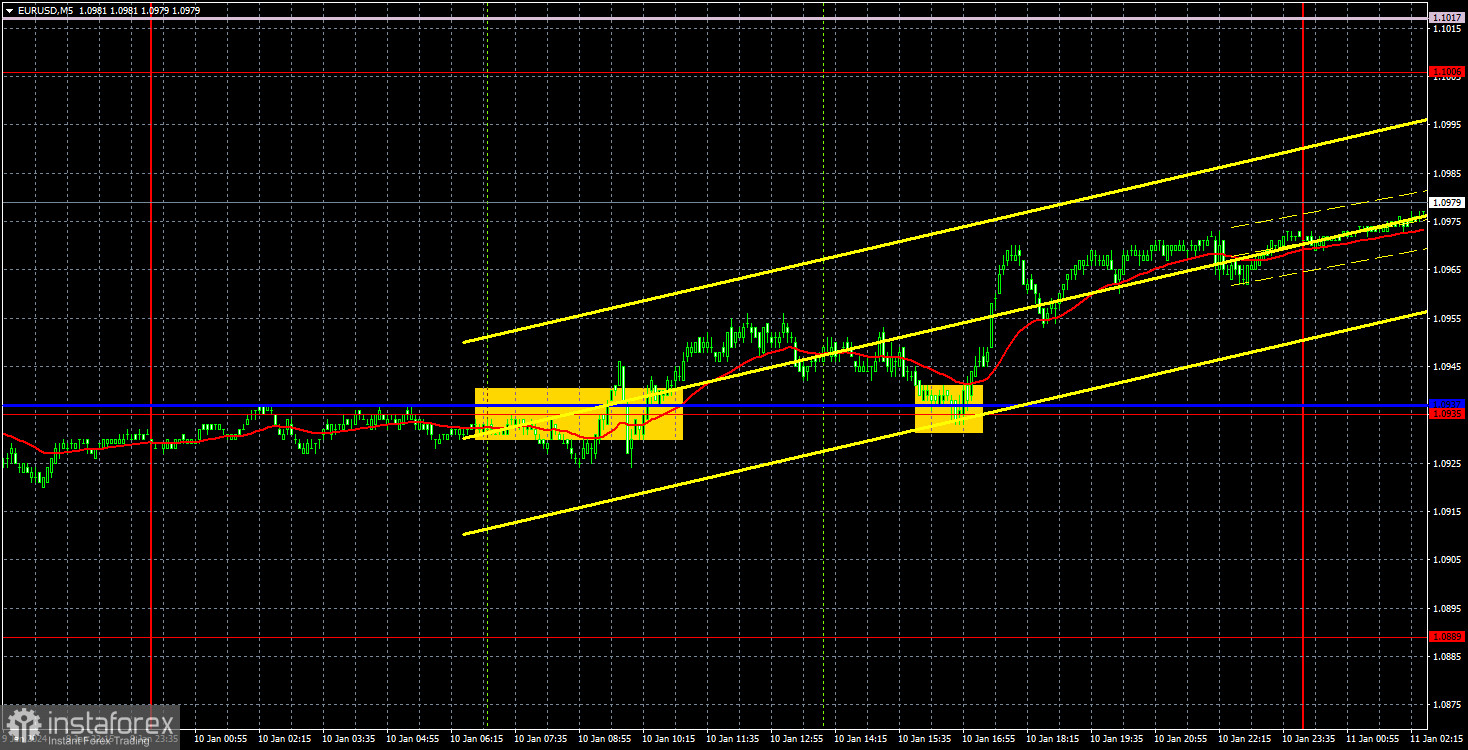Click the 10 Jan 22:15 time label

point(1244,739)
